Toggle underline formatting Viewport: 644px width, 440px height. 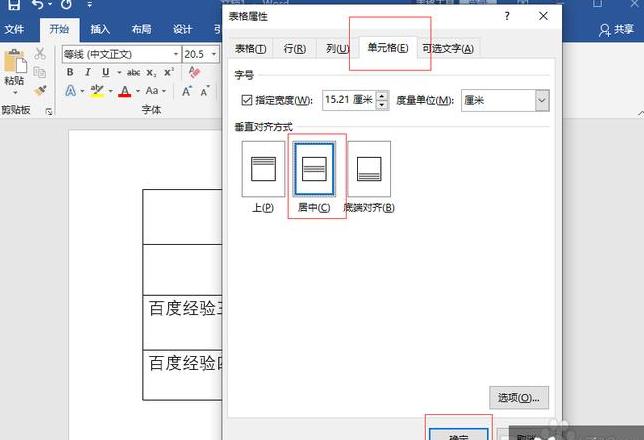tap(106, 72)
